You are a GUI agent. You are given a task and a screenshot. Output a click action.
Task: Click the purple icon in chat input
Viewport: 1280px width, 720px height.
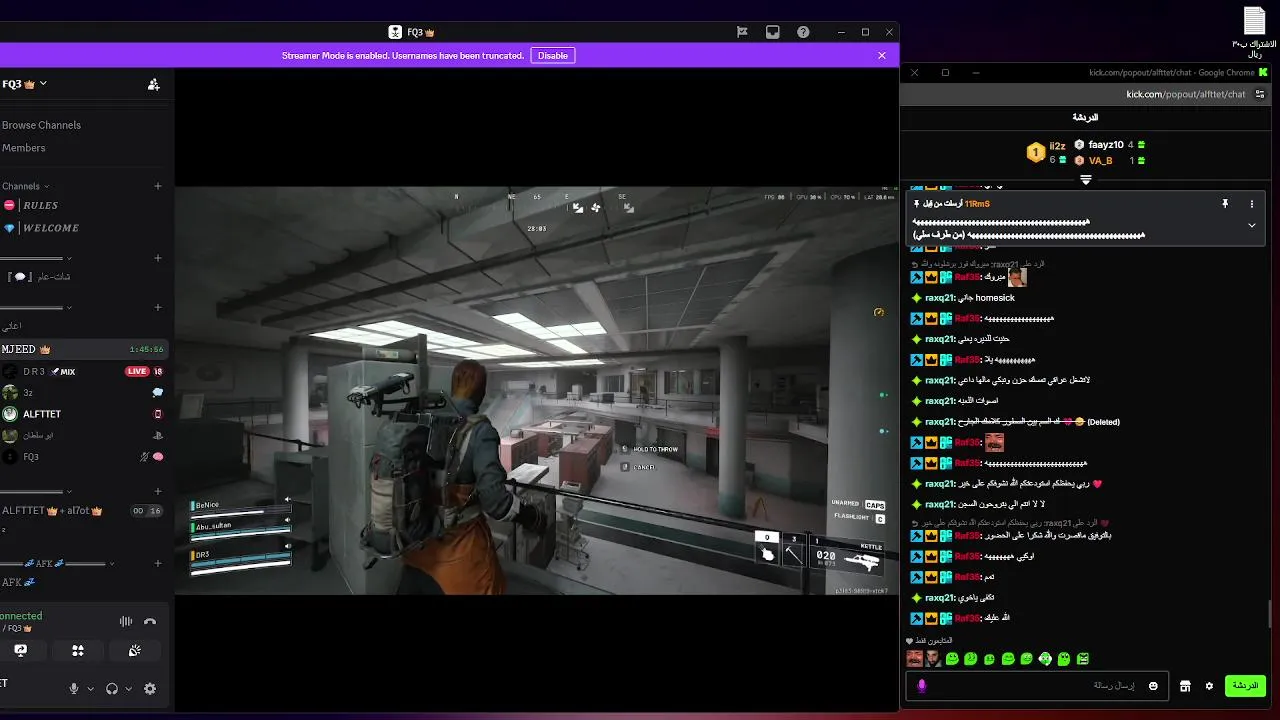922,686
